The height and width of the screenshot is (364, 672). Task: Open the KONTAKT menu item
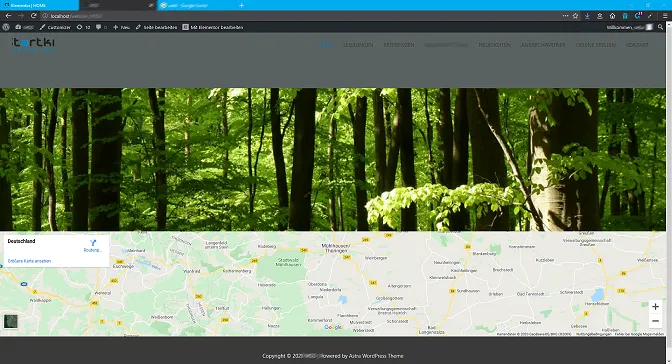click(x=637, y=45)
